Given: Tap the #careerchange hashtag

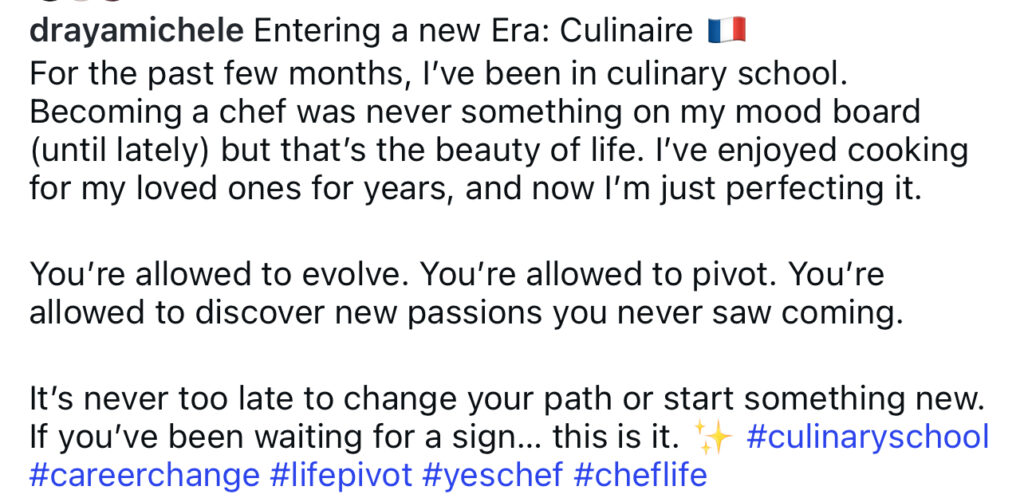Looking at the screenshot, I should [x=142, y=473].
